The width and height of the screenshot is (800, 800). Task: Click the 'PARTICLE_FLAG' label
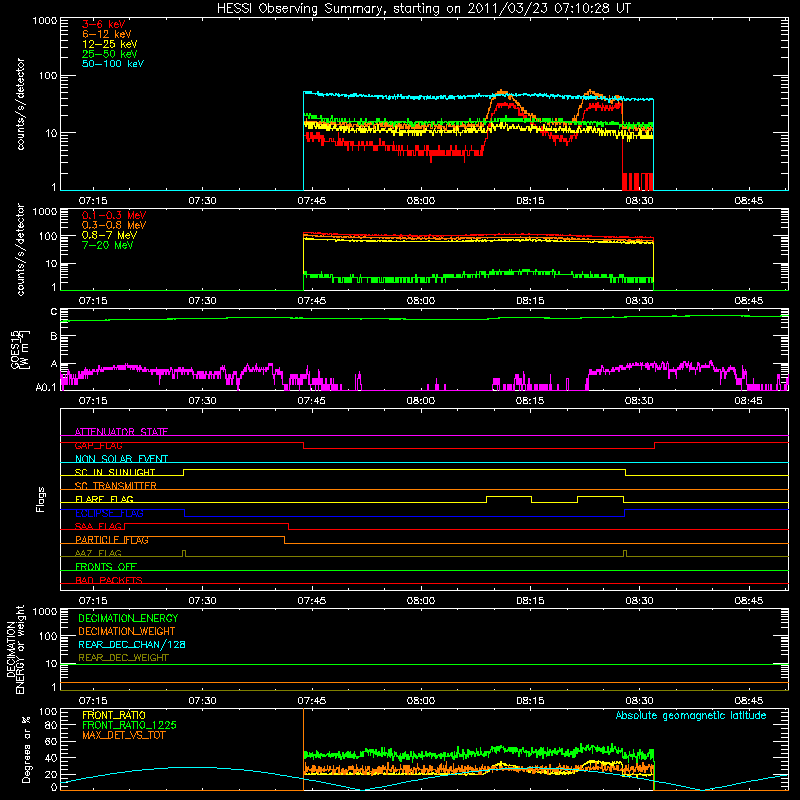[112, 540]
